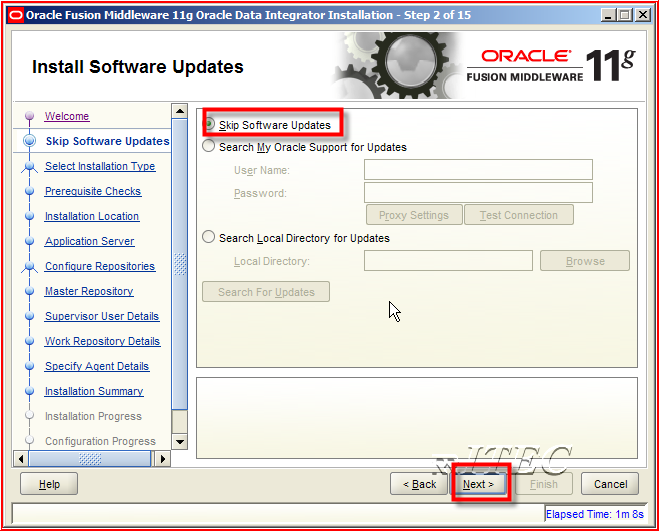Image resolution: width=659 pixels, height=531 pixels.
Task: Click the Skip Software Updates step indicator icon
Action: tap(29, 140)
